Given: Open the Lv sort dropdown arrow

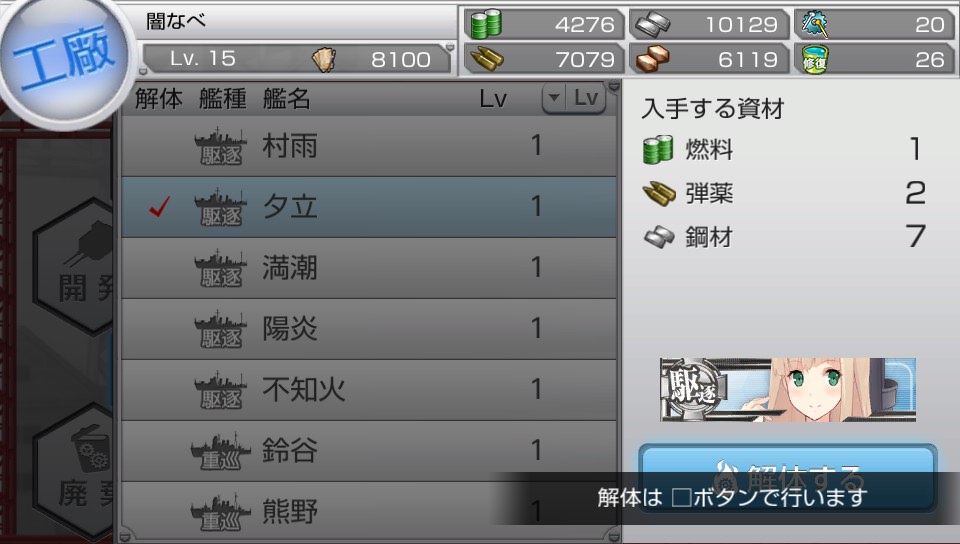Looking at the screenshot, I should point(554,97).
